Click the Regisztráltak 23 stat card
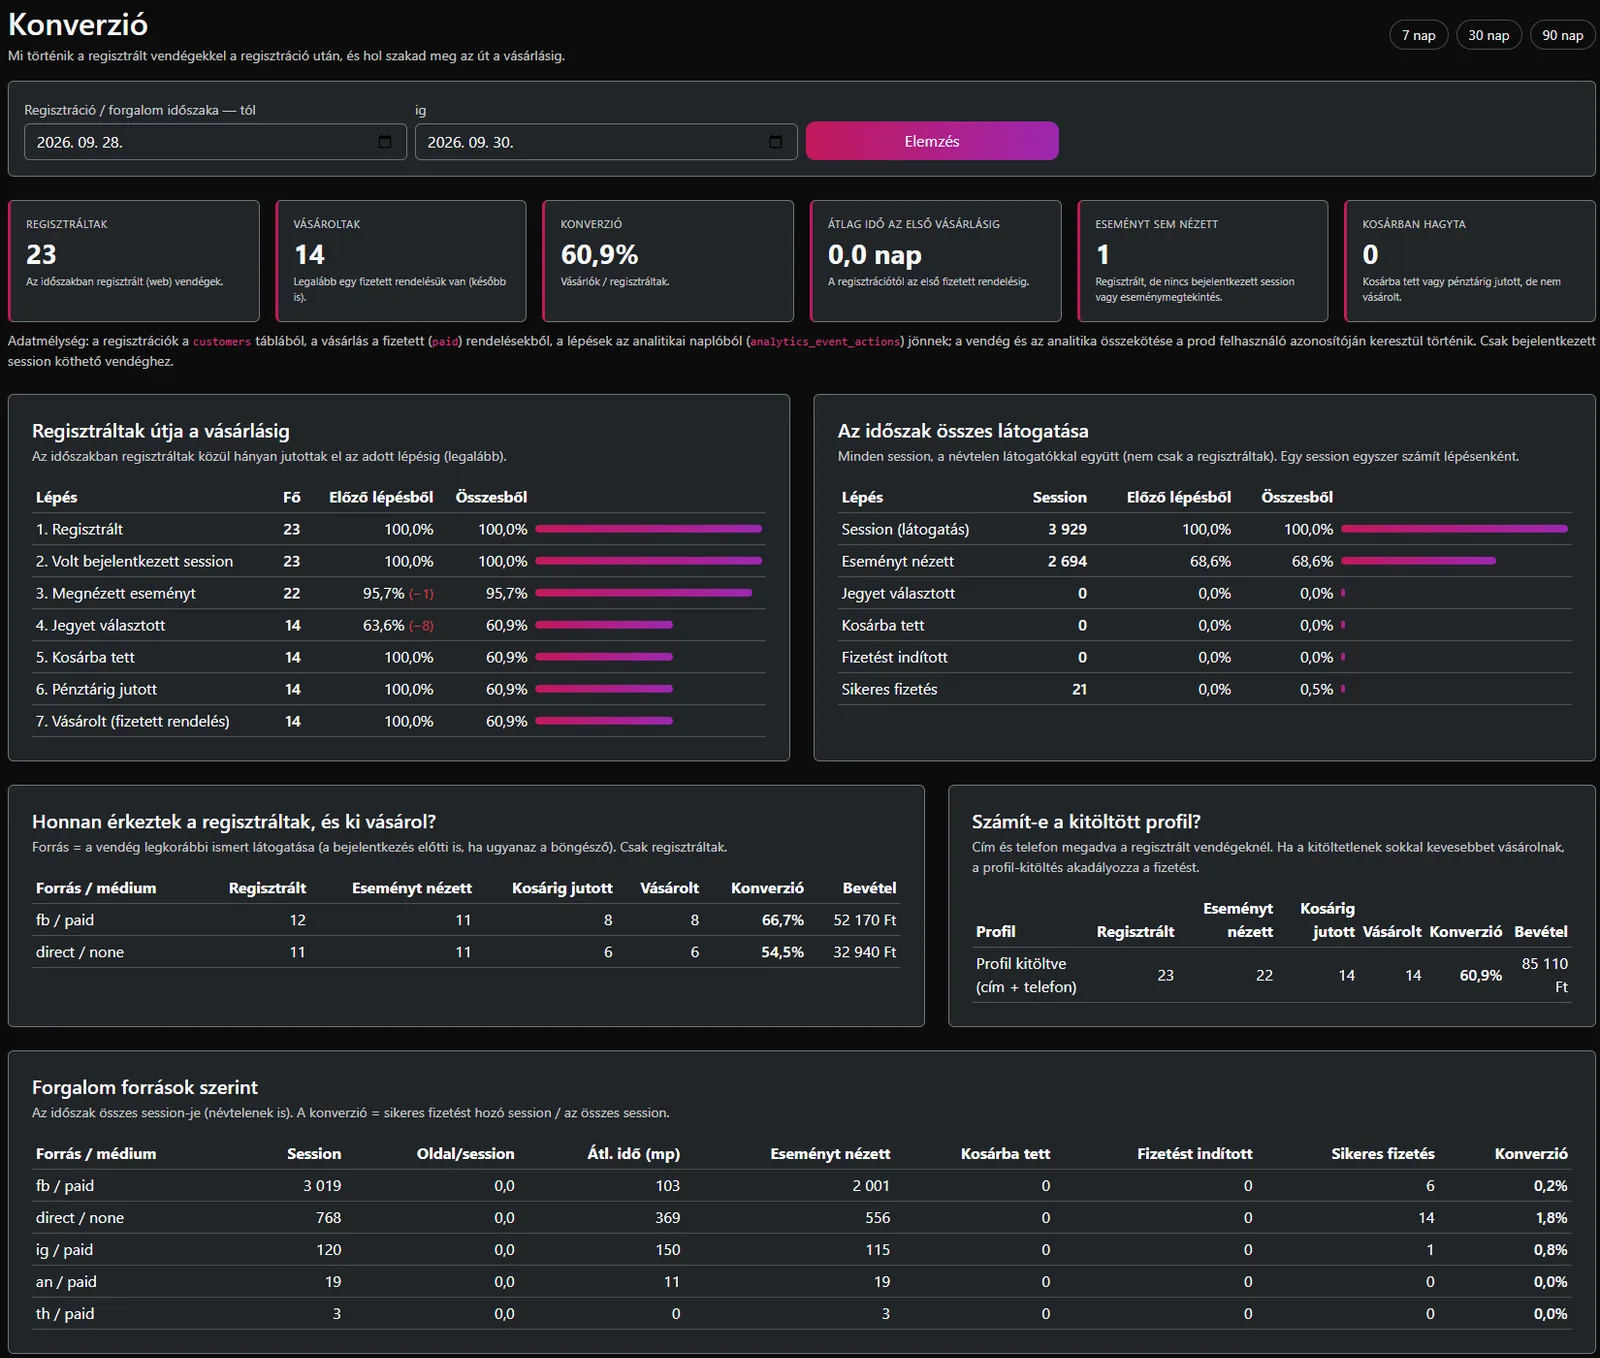 [x=134, y=261]
